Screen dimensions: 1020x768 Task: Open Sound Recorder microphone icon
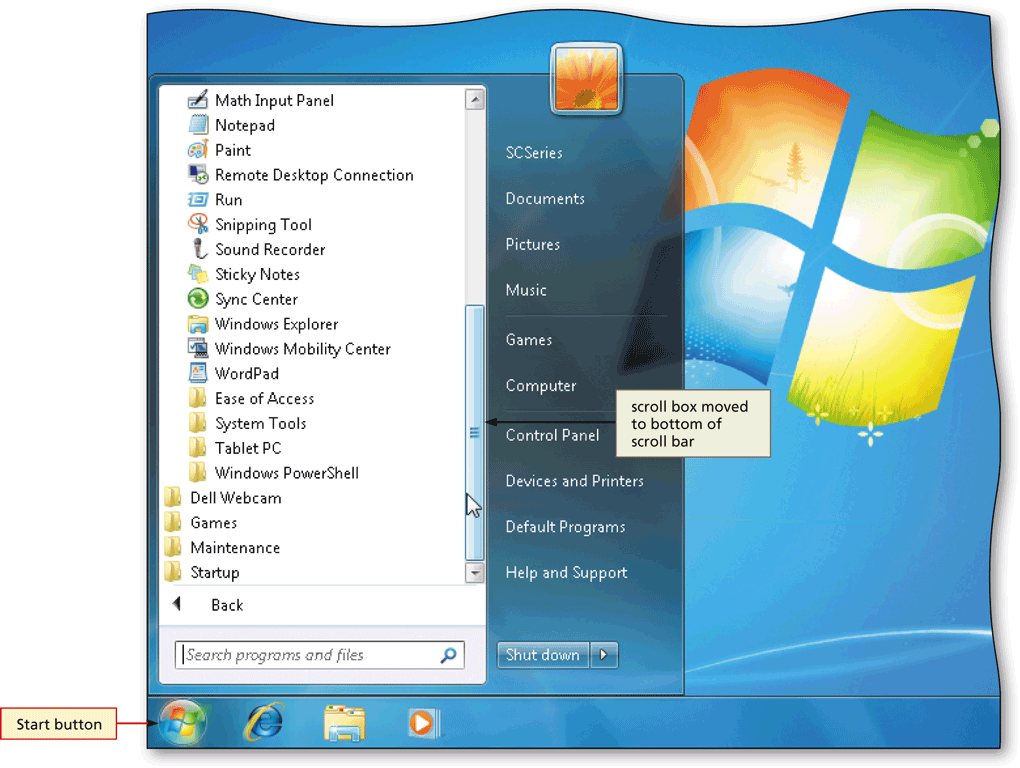pyautogui.click(x=198, y=248)
